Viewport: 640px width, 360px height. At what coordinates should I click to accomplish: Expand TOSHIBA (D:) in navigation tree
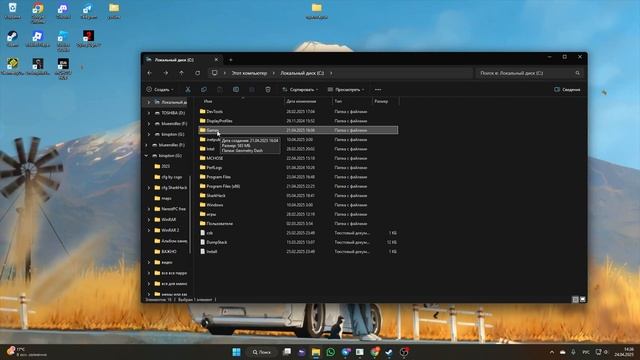pyautogui.click(x=149, y=113)
